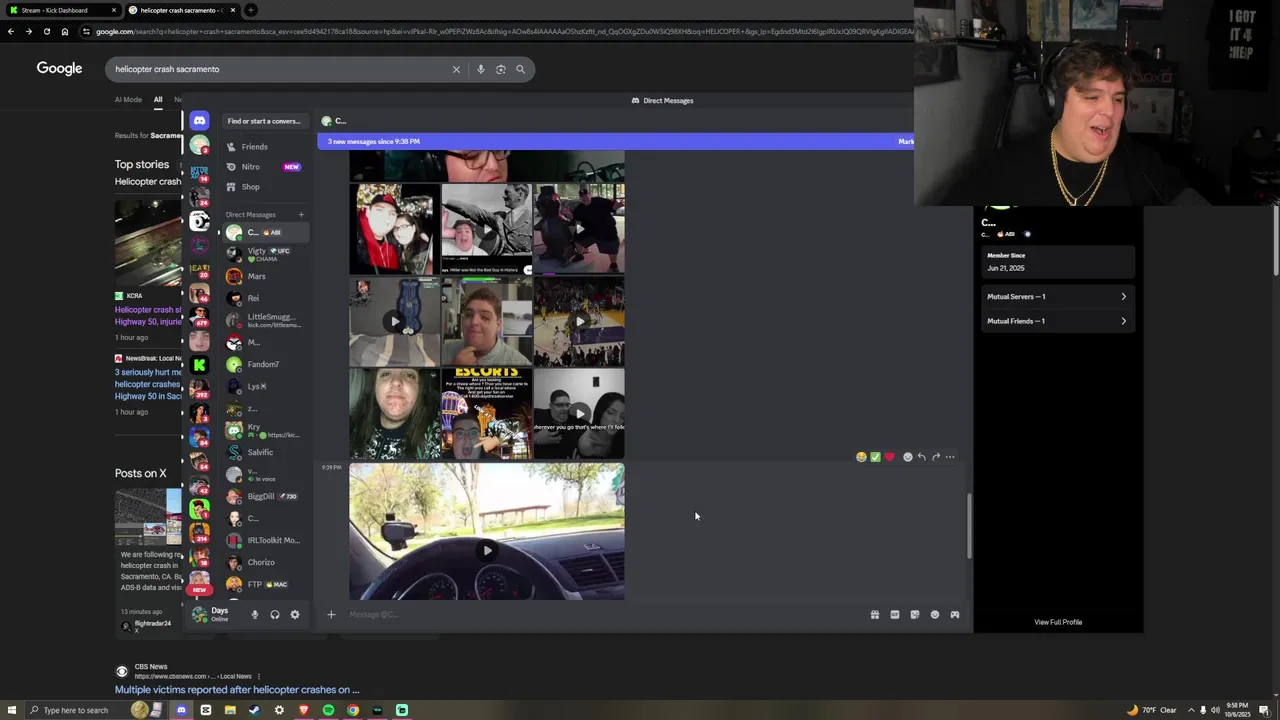The height and width of the screenshot is (720, 1280).
Task: Open the Salvific direct message
Action: (x=265, y=452)
